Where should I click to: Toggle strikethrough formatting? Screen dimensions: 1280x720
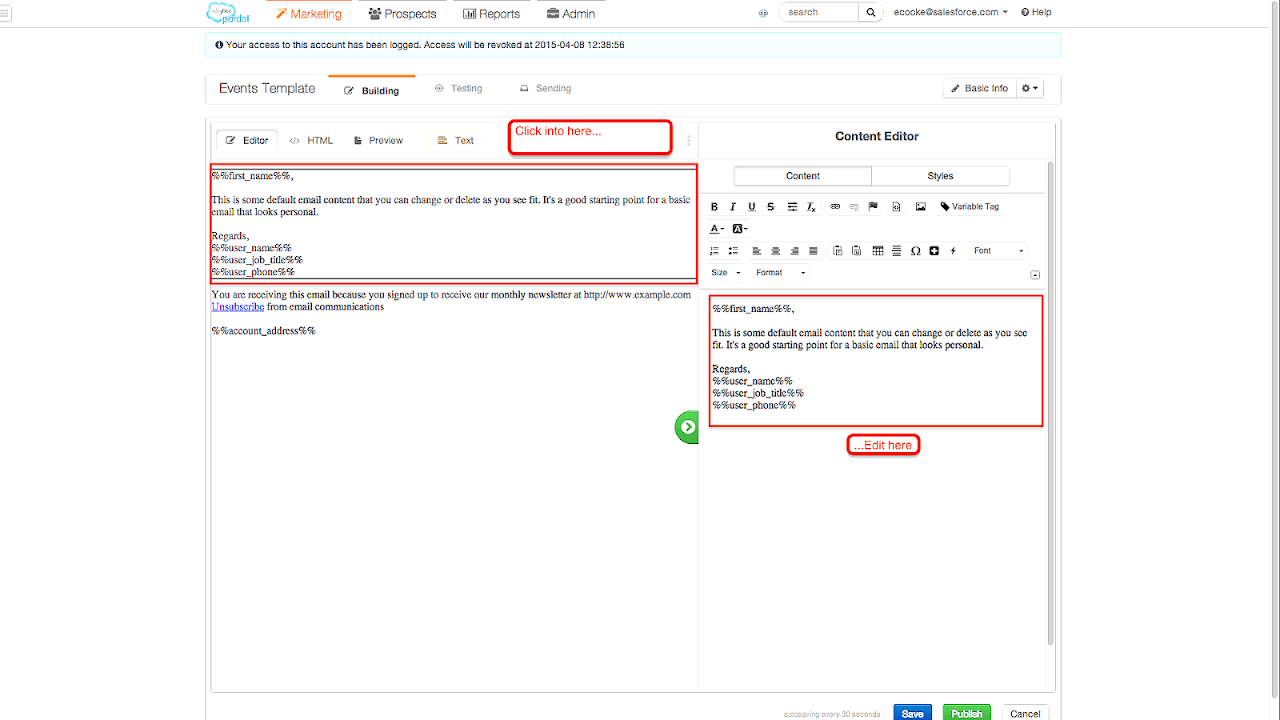pos(770,207)
